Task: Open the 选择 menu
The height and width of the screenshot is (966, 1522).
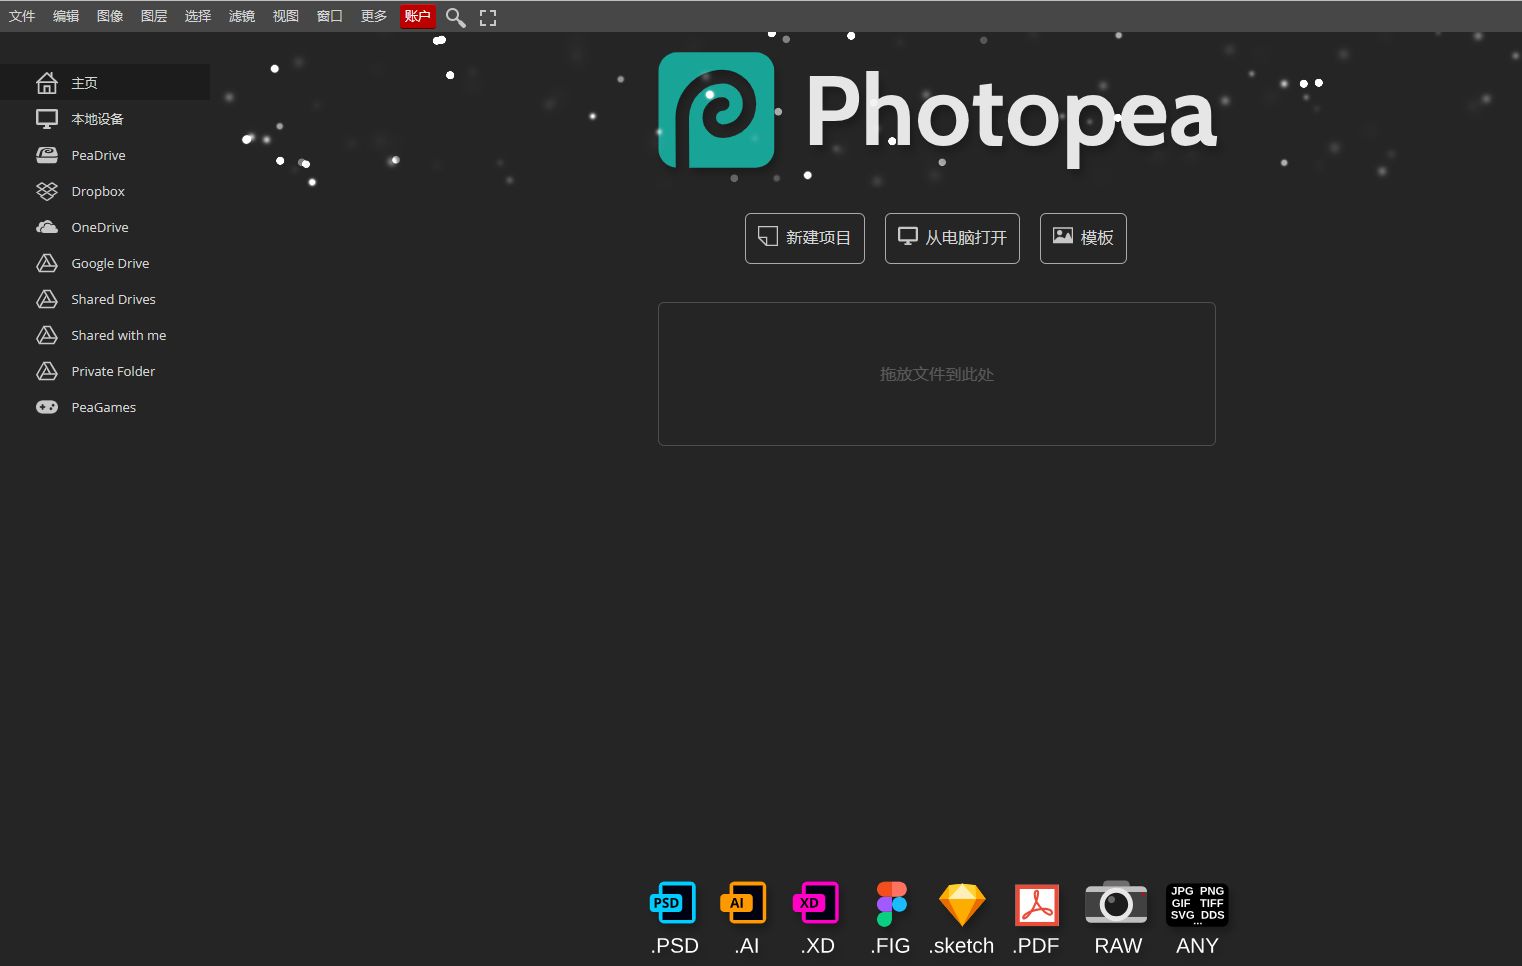Action: point(198,16)
